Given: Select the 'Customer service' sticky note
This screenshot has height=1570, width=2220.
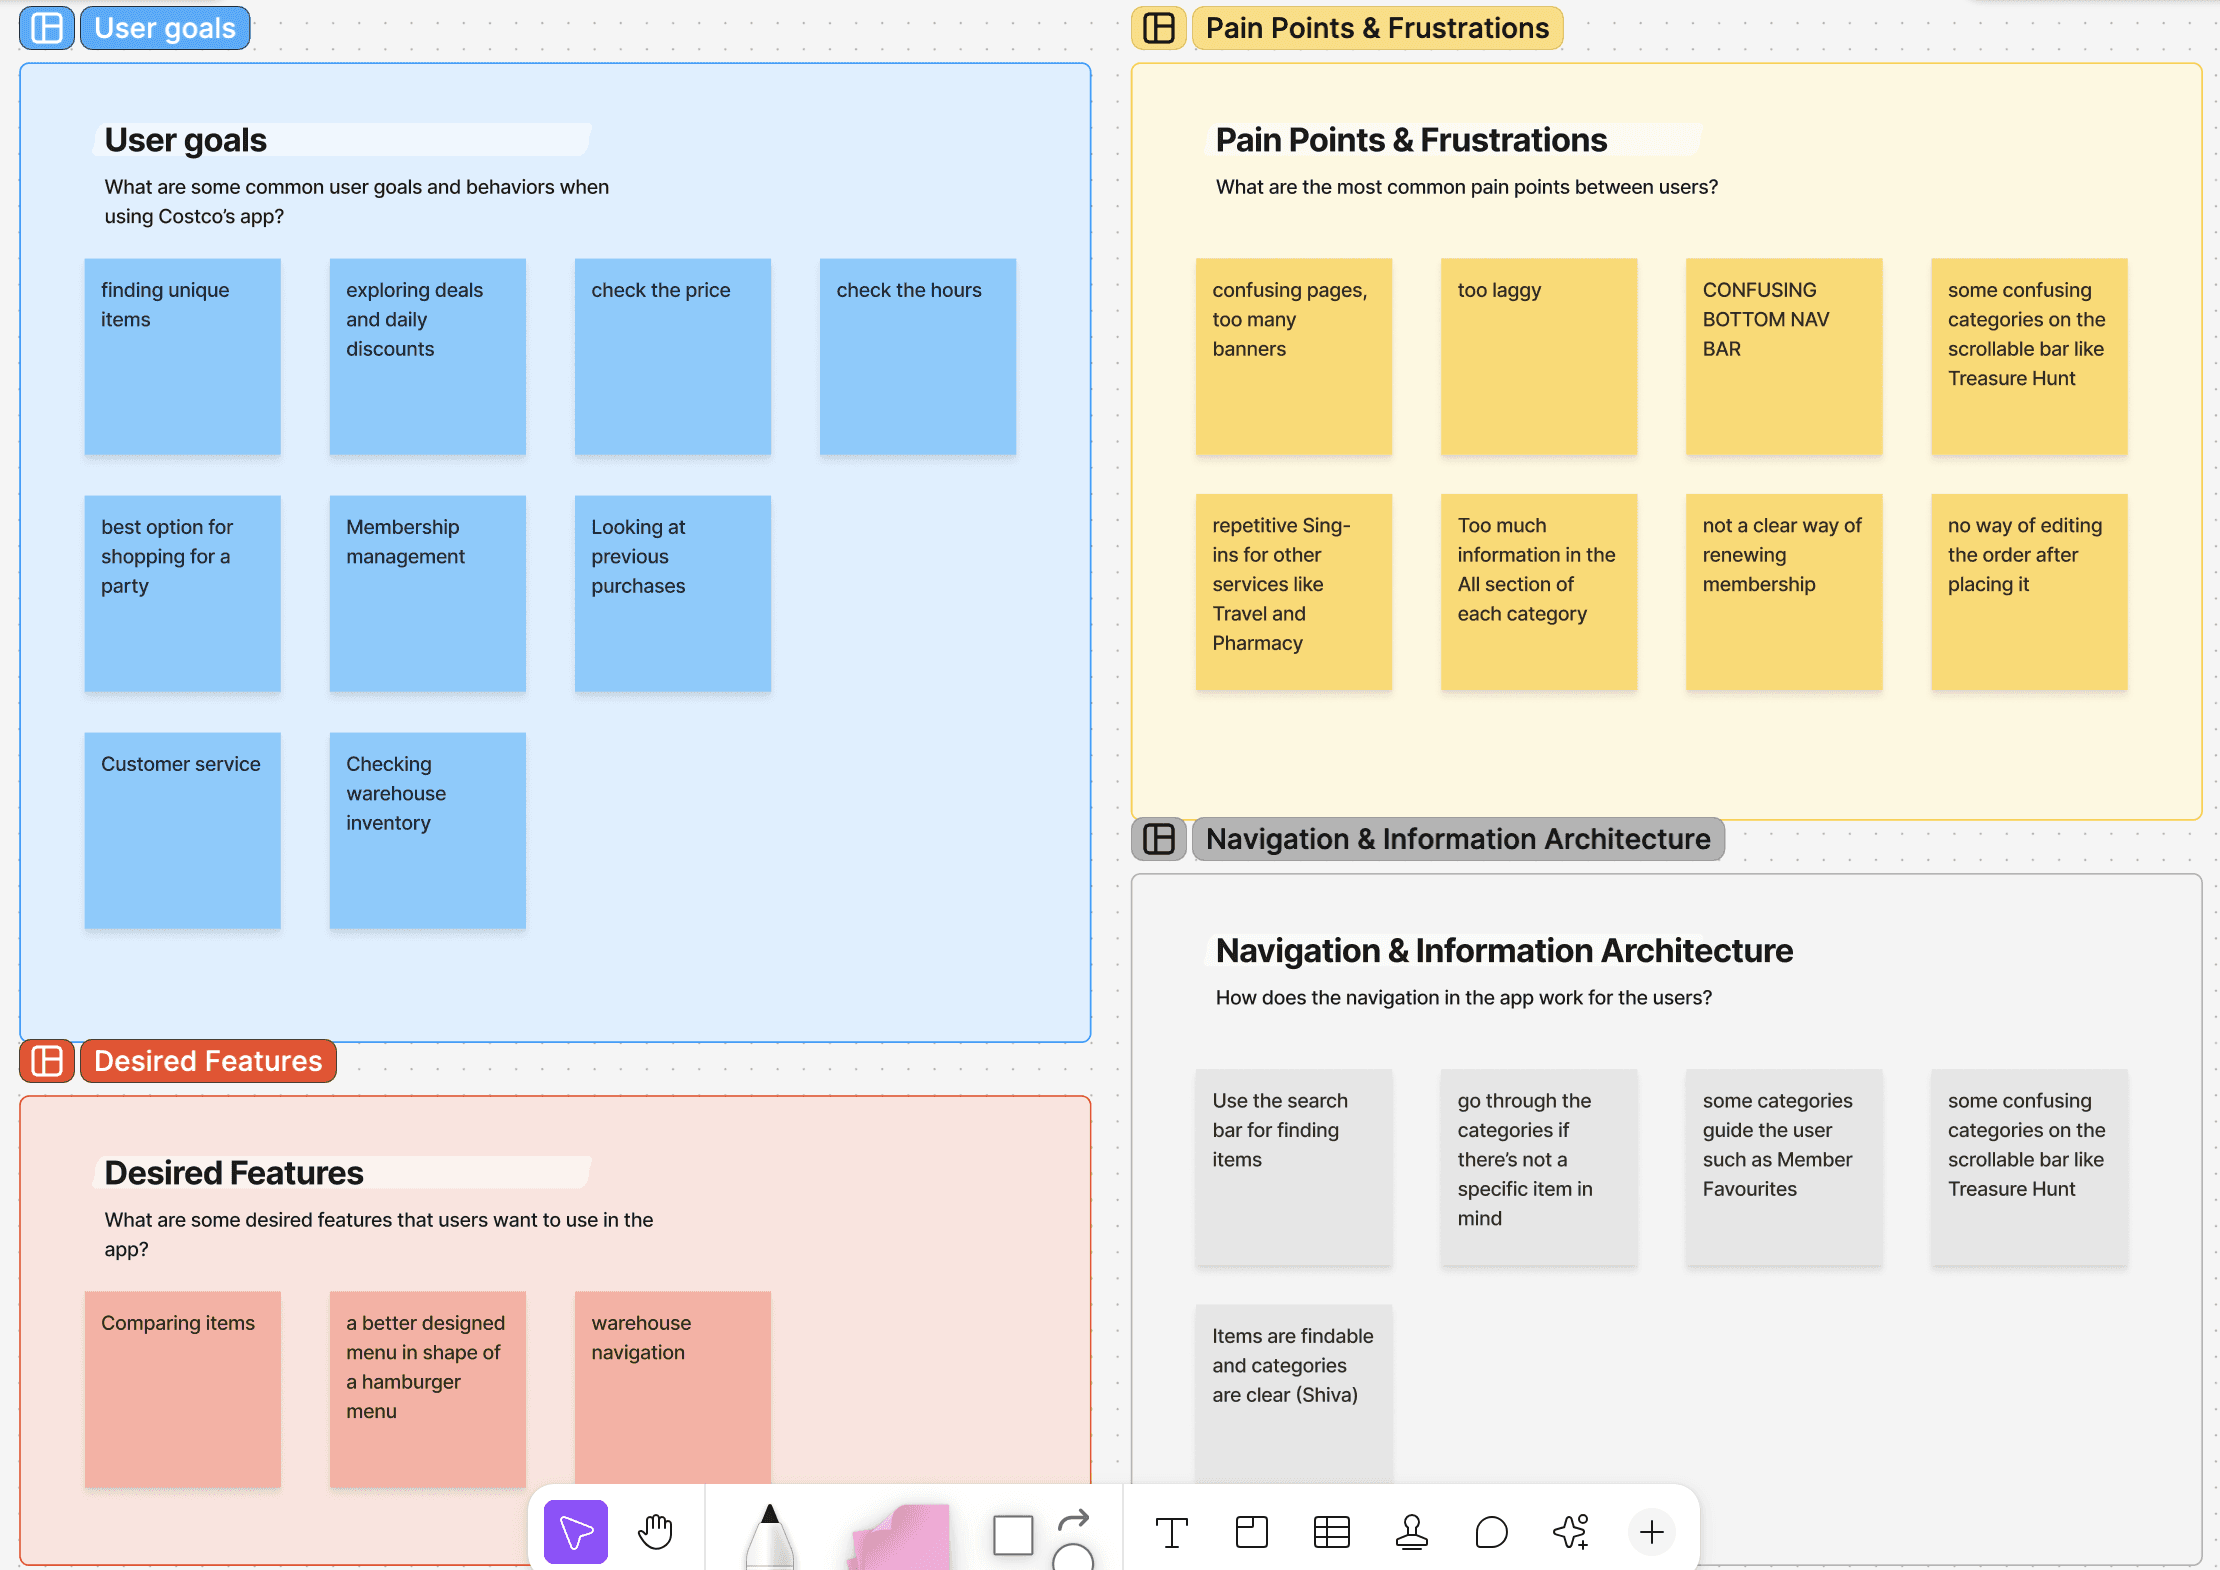Looking at the screenshot, I should 183,831.
